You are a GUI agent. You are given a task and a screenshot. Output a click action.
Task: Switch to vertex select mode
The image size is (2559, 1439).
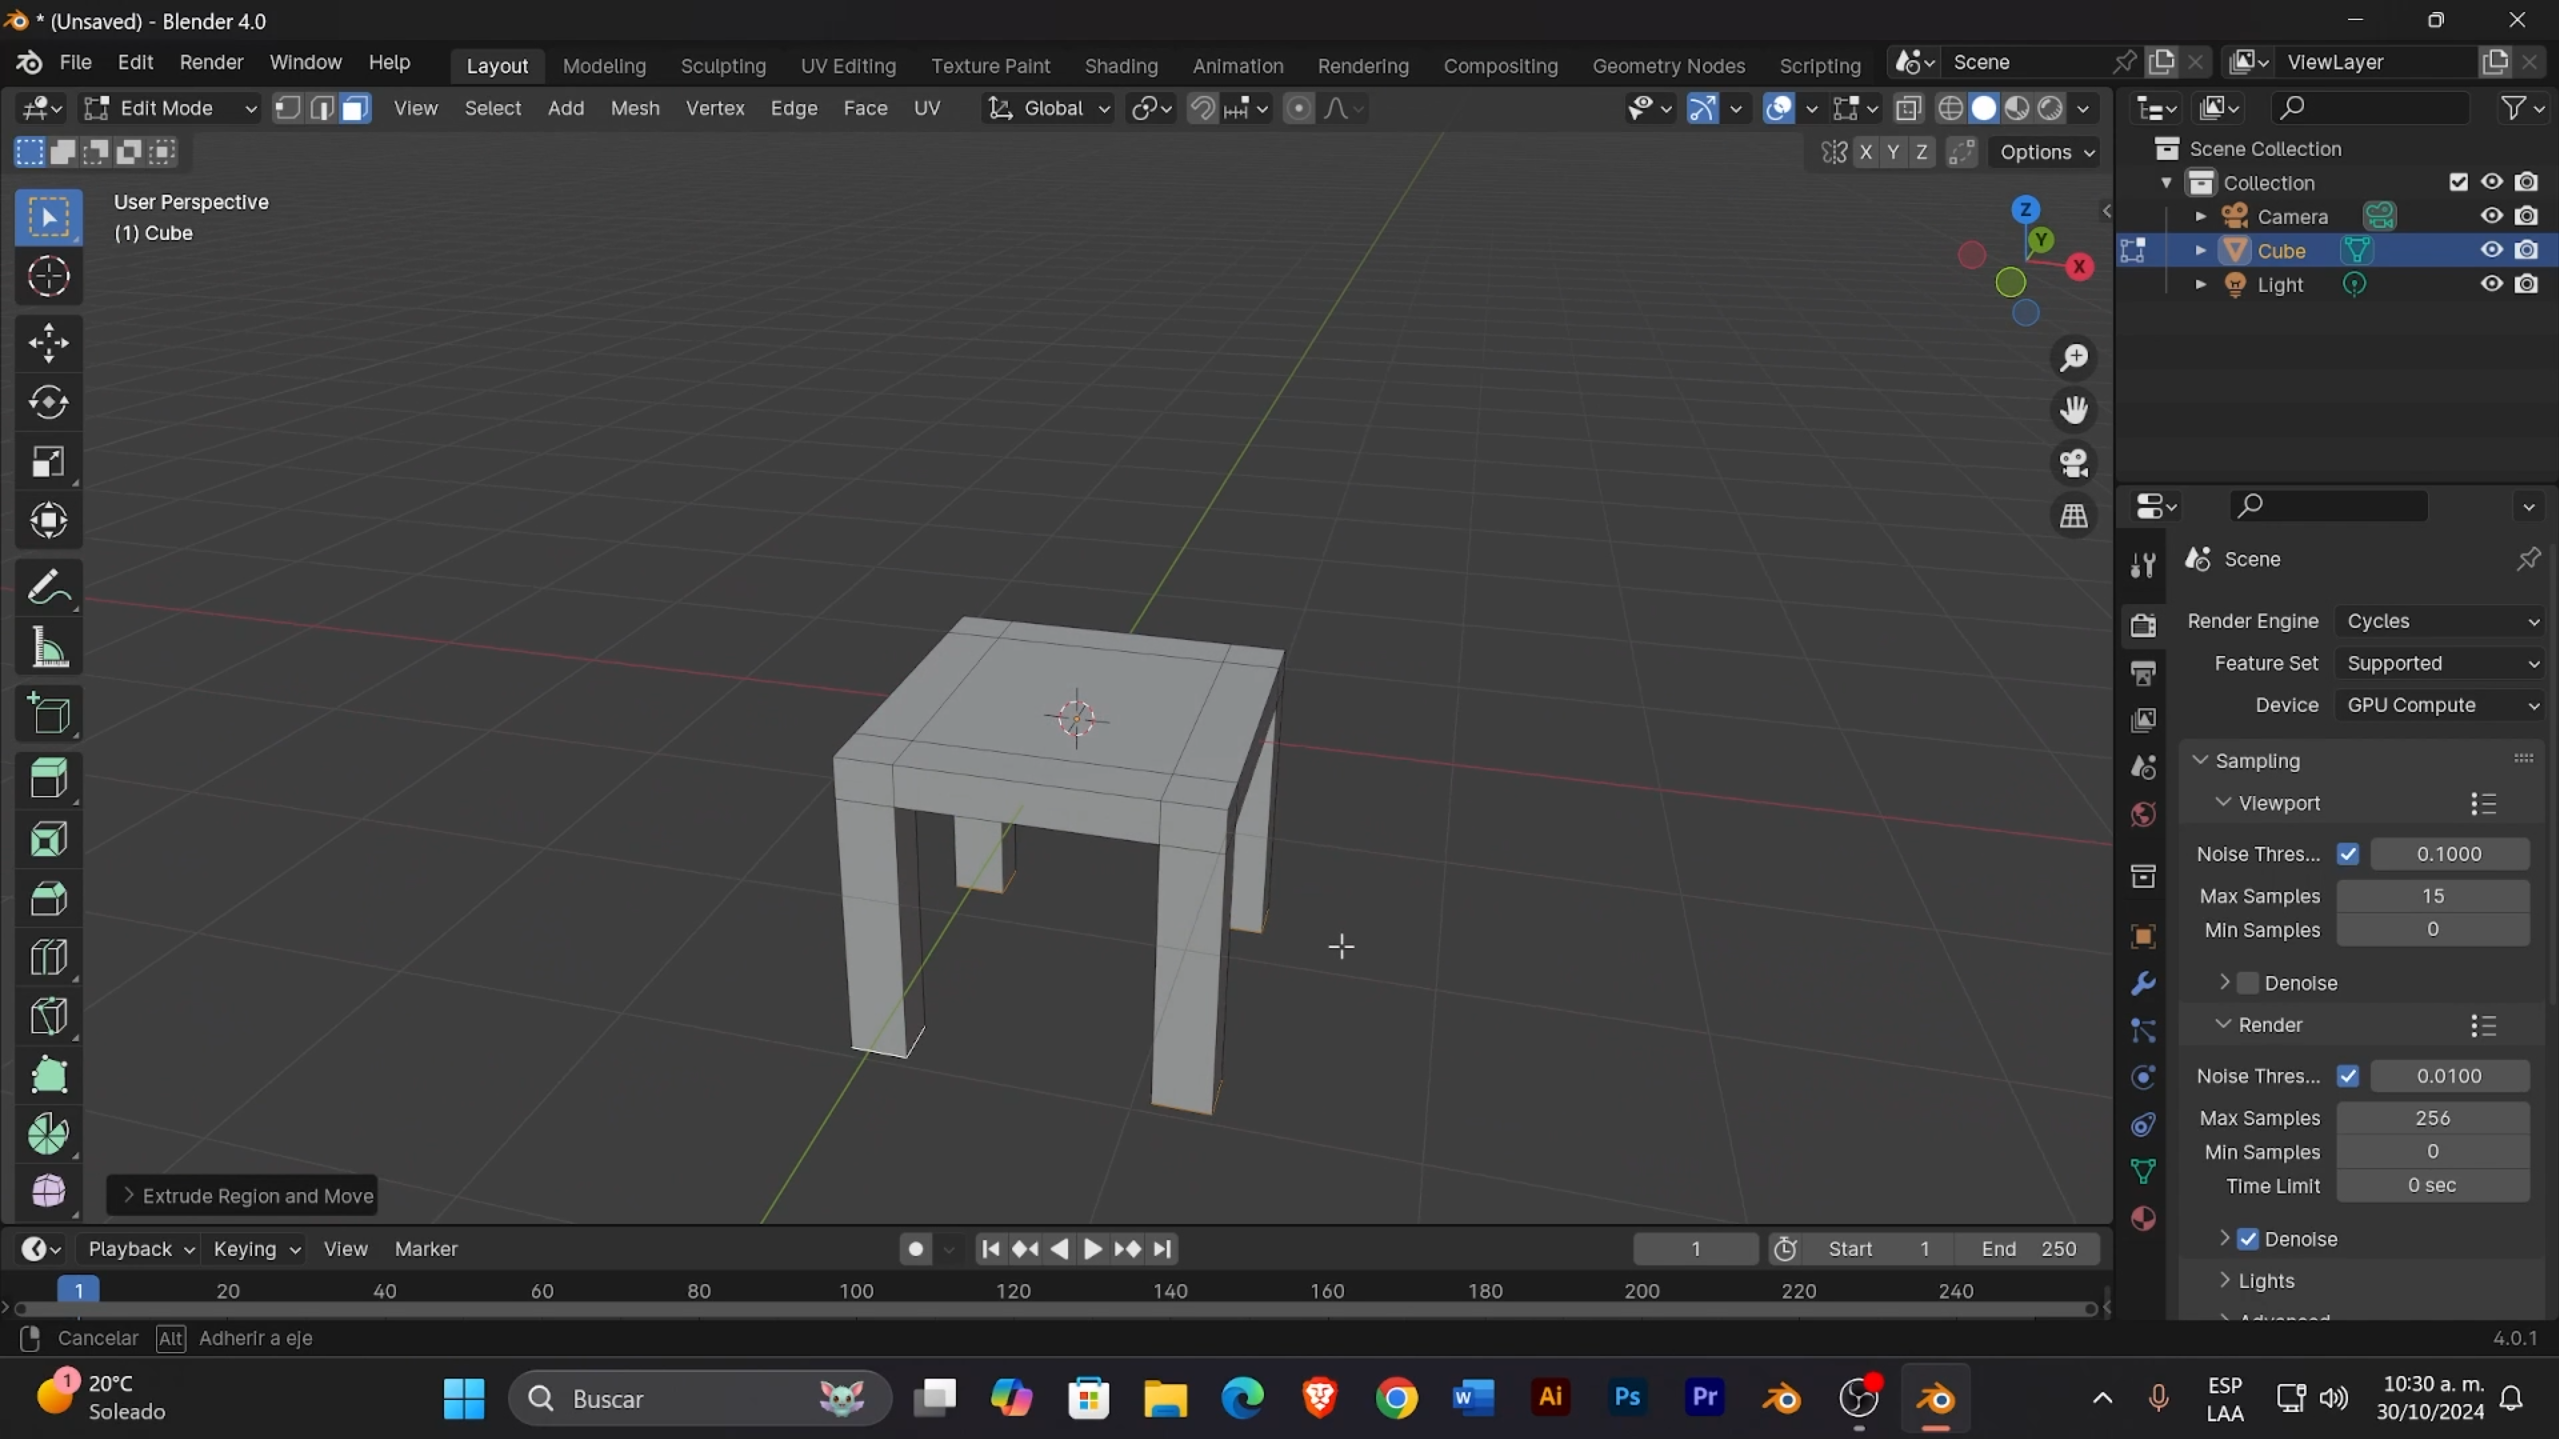click(288, 108)
